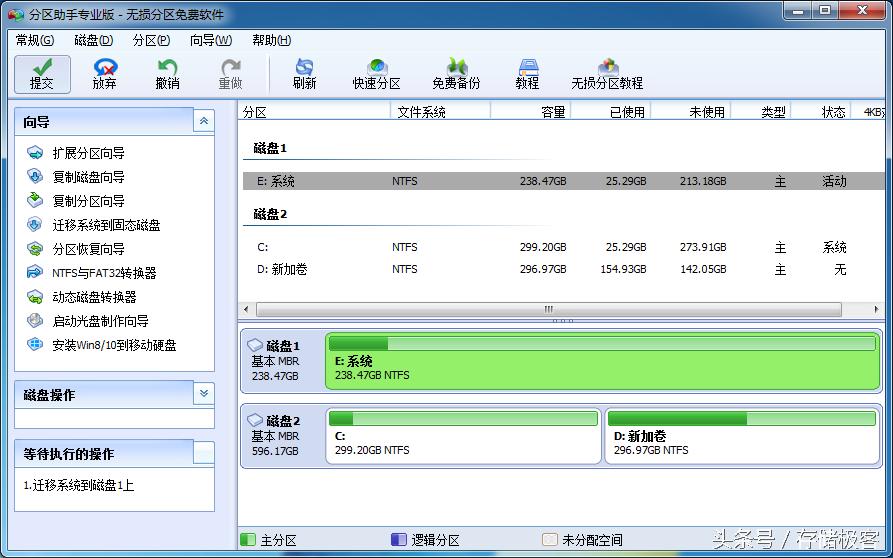The image size is (893, 558).
Task: Click the scrollbar left arrow
Action: [x=246, y=309]
